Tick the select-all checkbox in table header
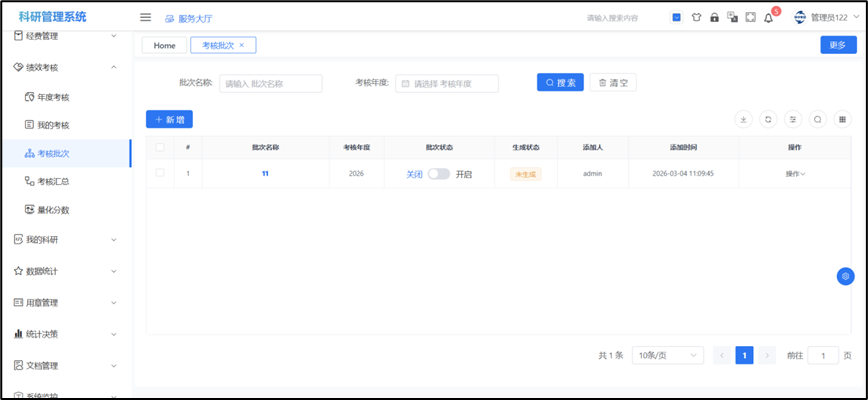This screenshot has height=400, width=868. pos(160,147)
